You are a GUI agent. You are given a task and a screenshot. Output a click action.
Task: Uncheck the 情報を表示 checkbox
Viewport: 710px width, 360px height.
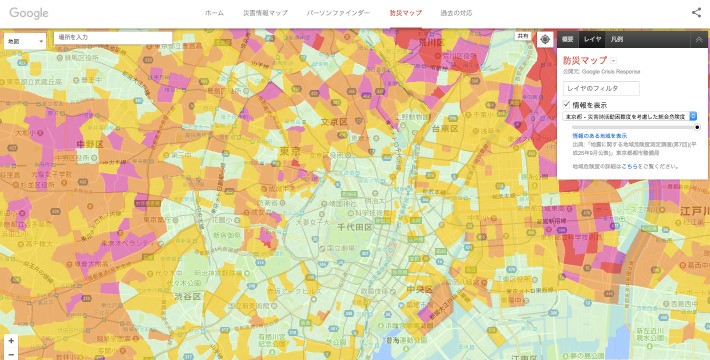point(566,105)
